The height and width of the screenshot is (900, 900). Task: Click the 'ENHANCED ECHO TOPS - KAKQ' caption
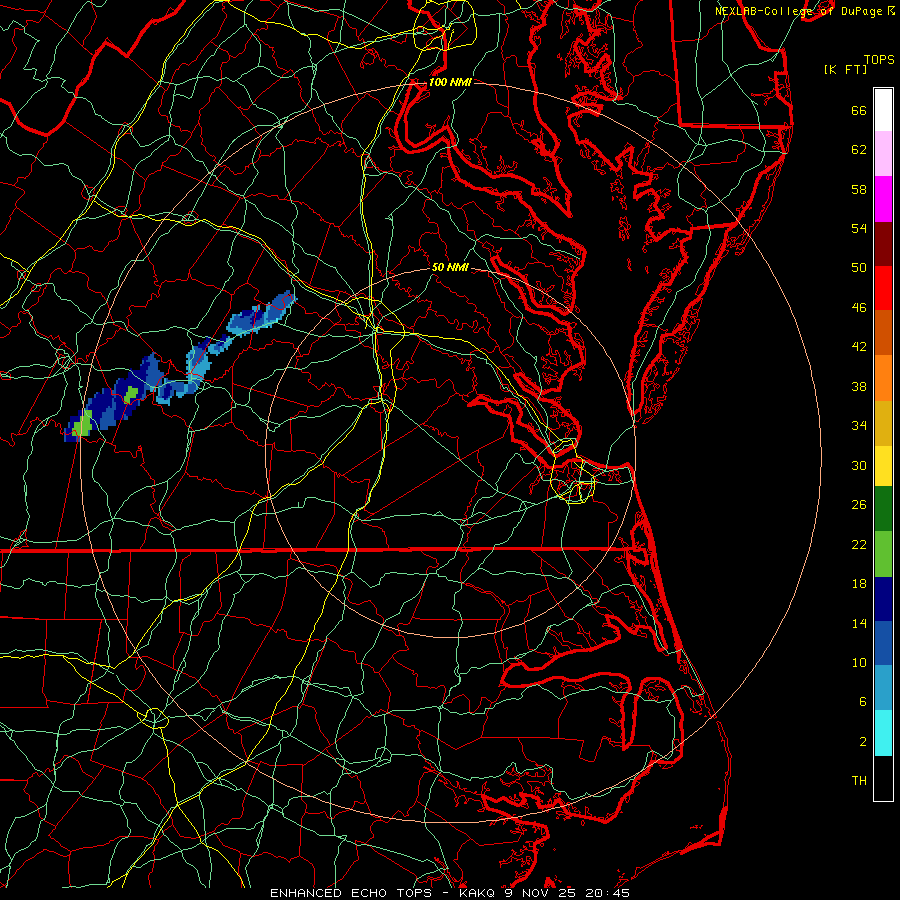(x=381, y=893)
